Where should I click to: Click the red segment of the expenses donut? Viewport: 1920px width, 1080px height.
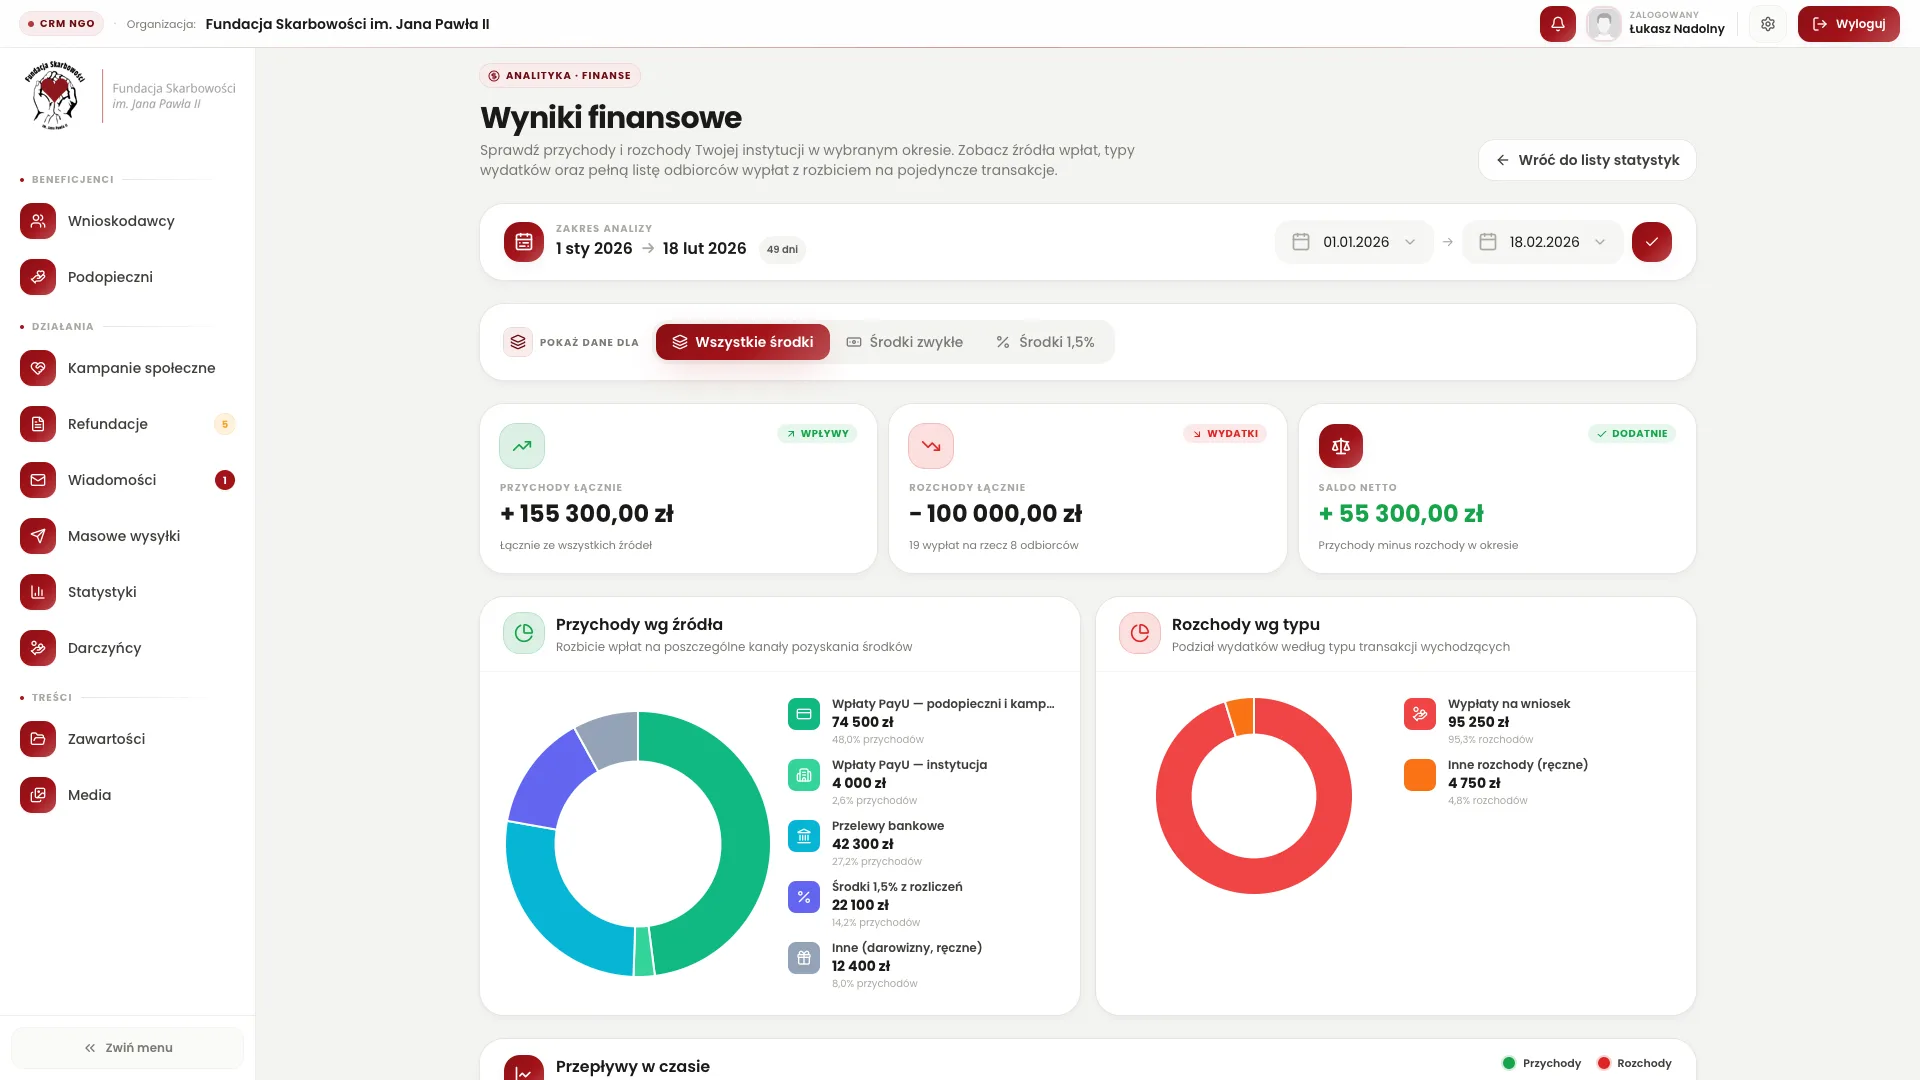coord(1254,877)
